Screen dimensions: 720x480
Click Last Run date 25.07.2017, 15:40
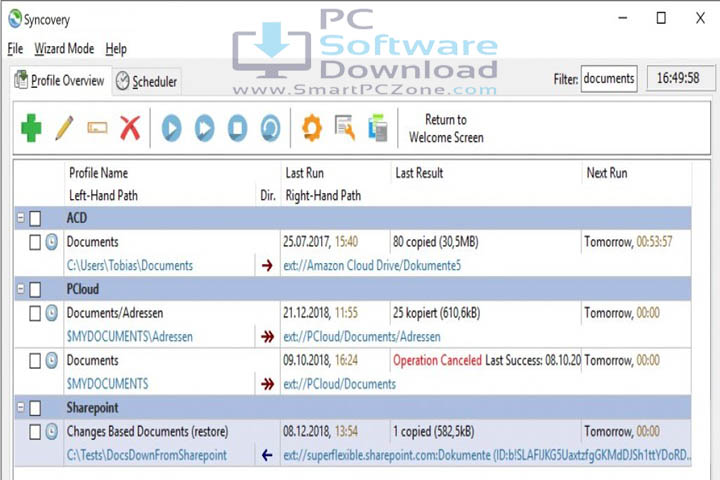321,242
